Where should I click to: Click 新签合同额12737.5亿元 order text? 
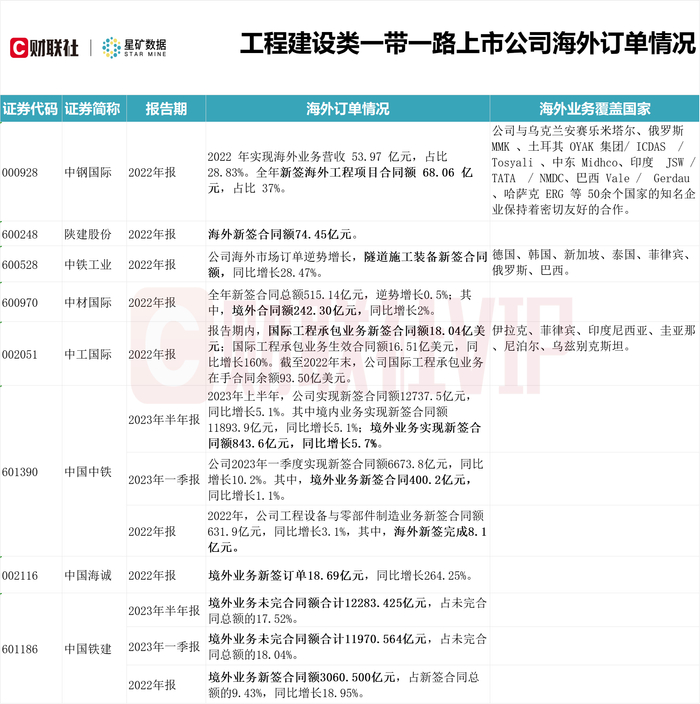(x=381, y=396)
